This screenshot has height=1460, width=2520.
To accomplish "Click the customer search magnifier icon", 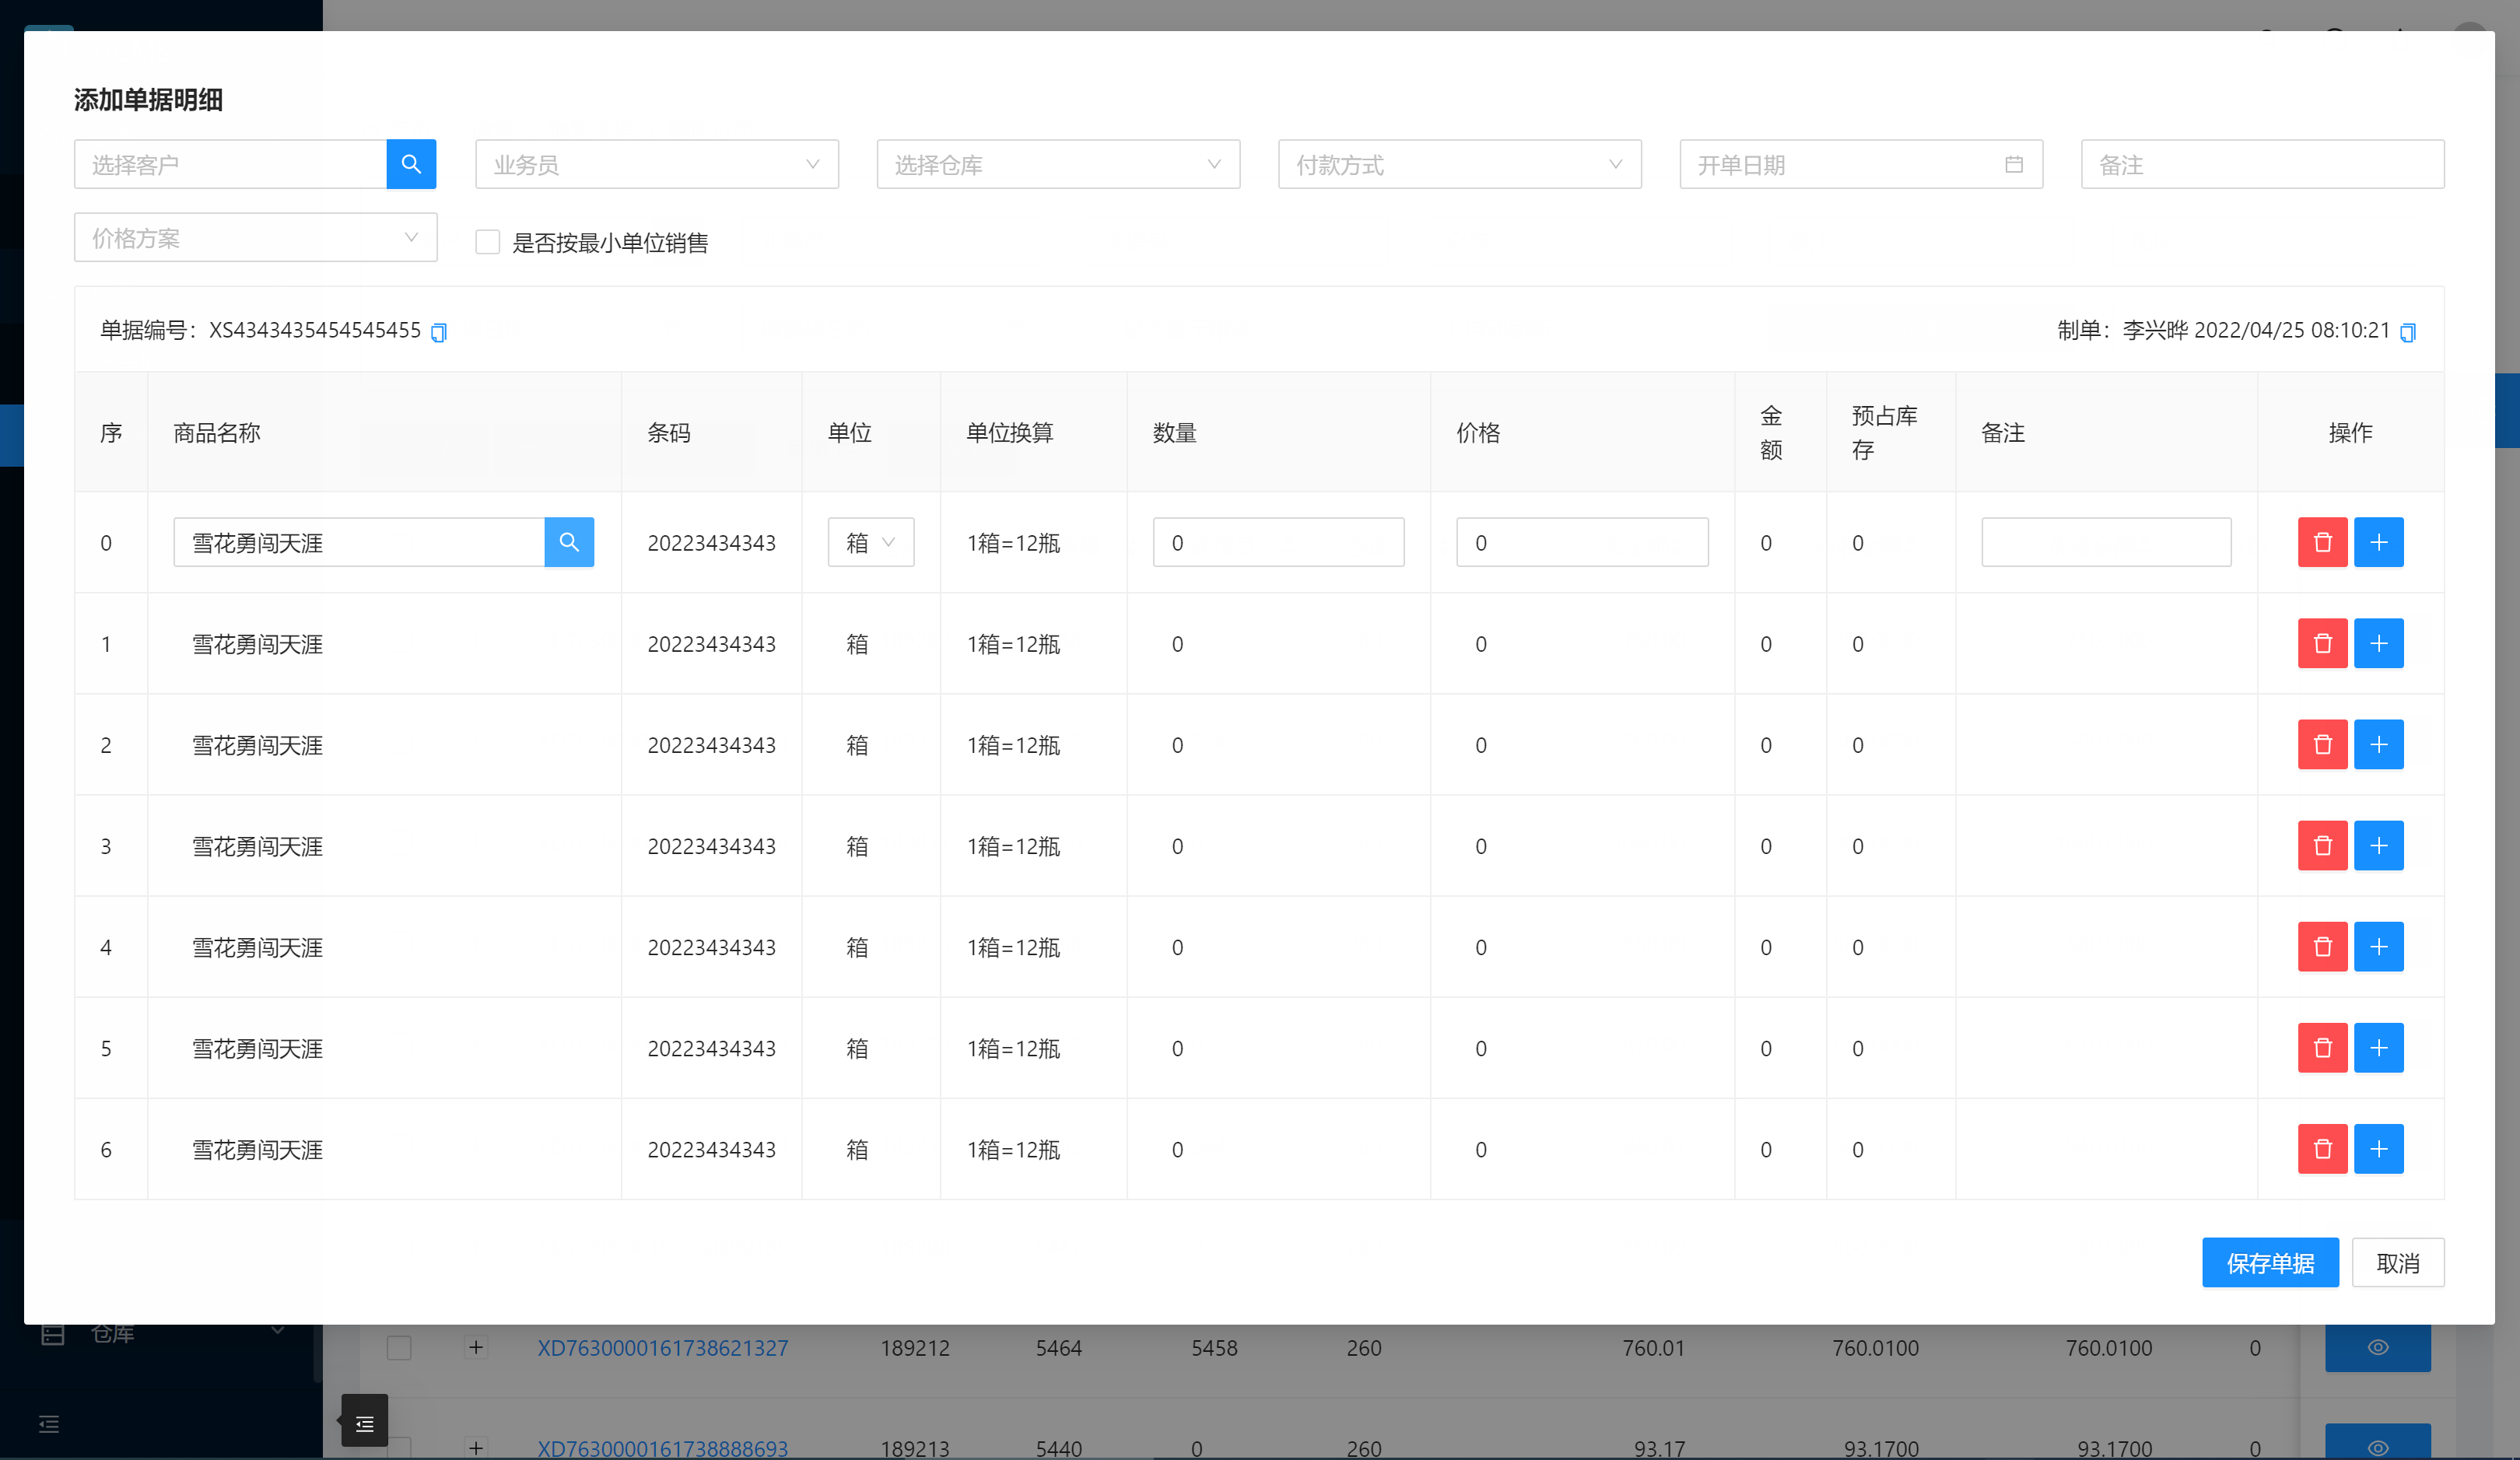I will [x=411, y=164].
